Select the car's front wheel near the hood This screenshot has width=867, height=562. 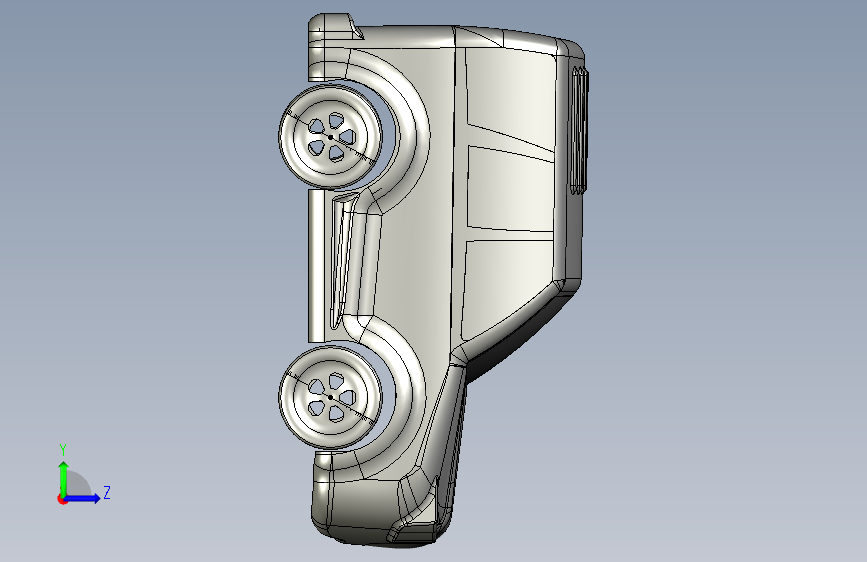coord(331,397)
